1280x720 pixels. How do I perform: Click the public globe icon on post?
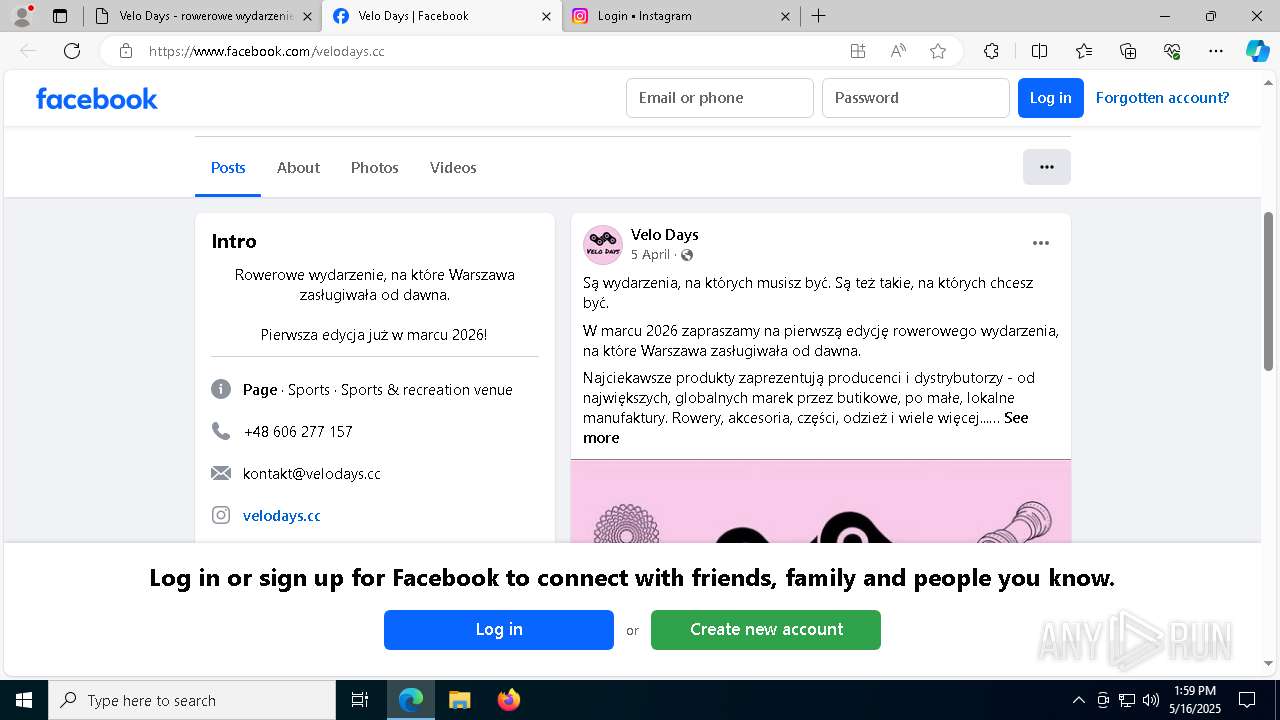pos(687,255)
